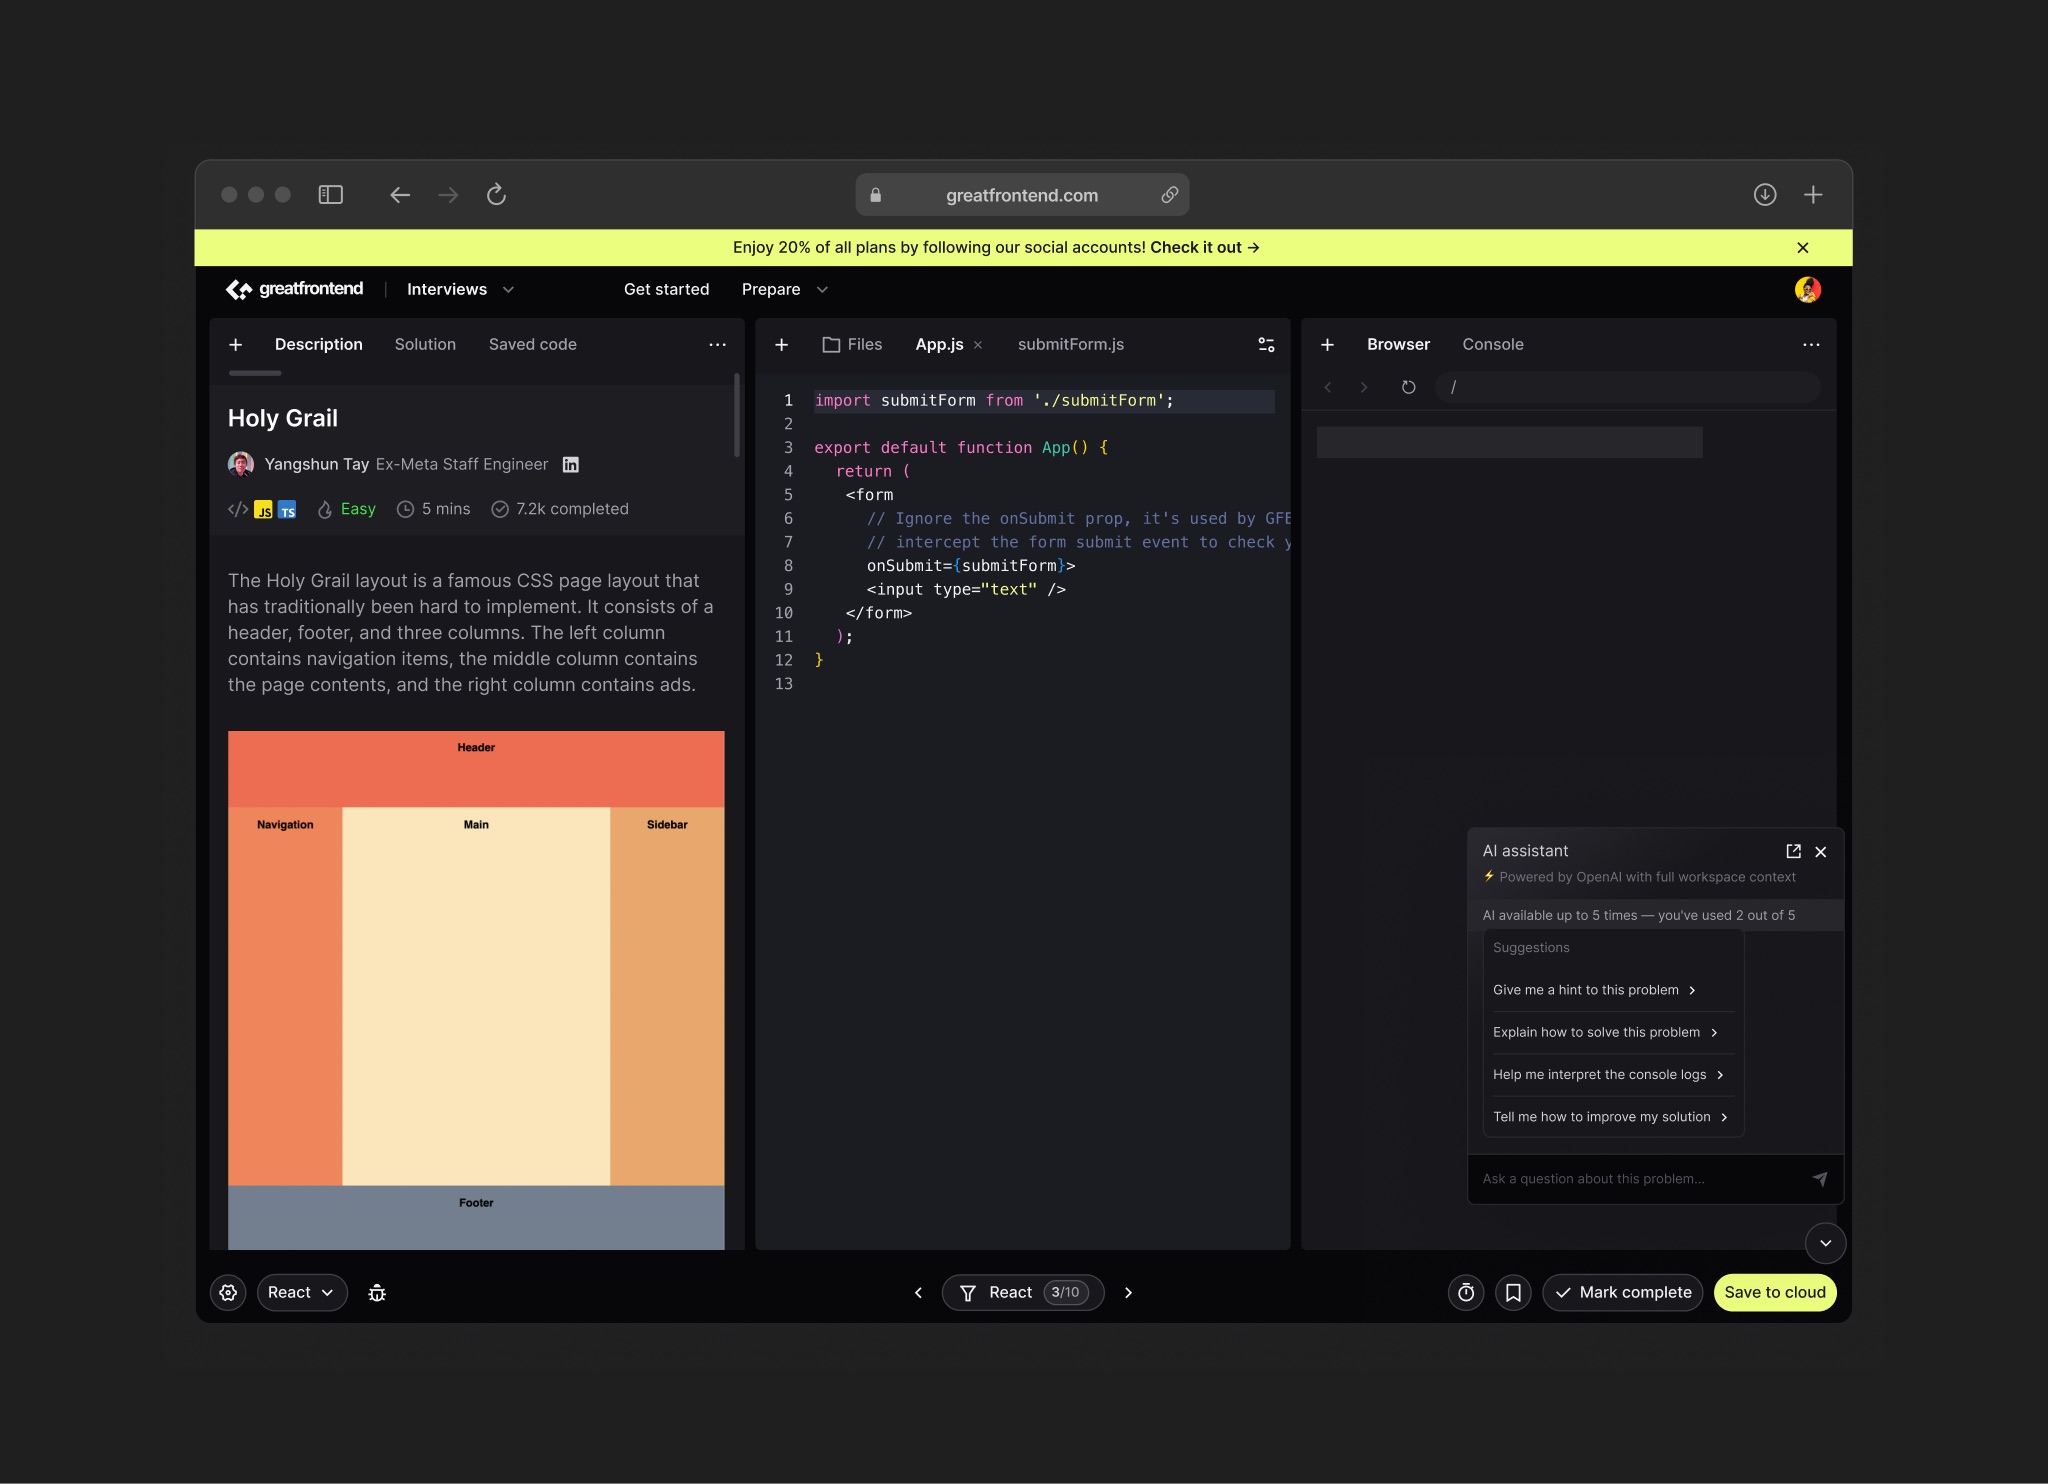Open the downloads icon in Safari
2048x1484 pixels.
click(x=1765, y=195)
